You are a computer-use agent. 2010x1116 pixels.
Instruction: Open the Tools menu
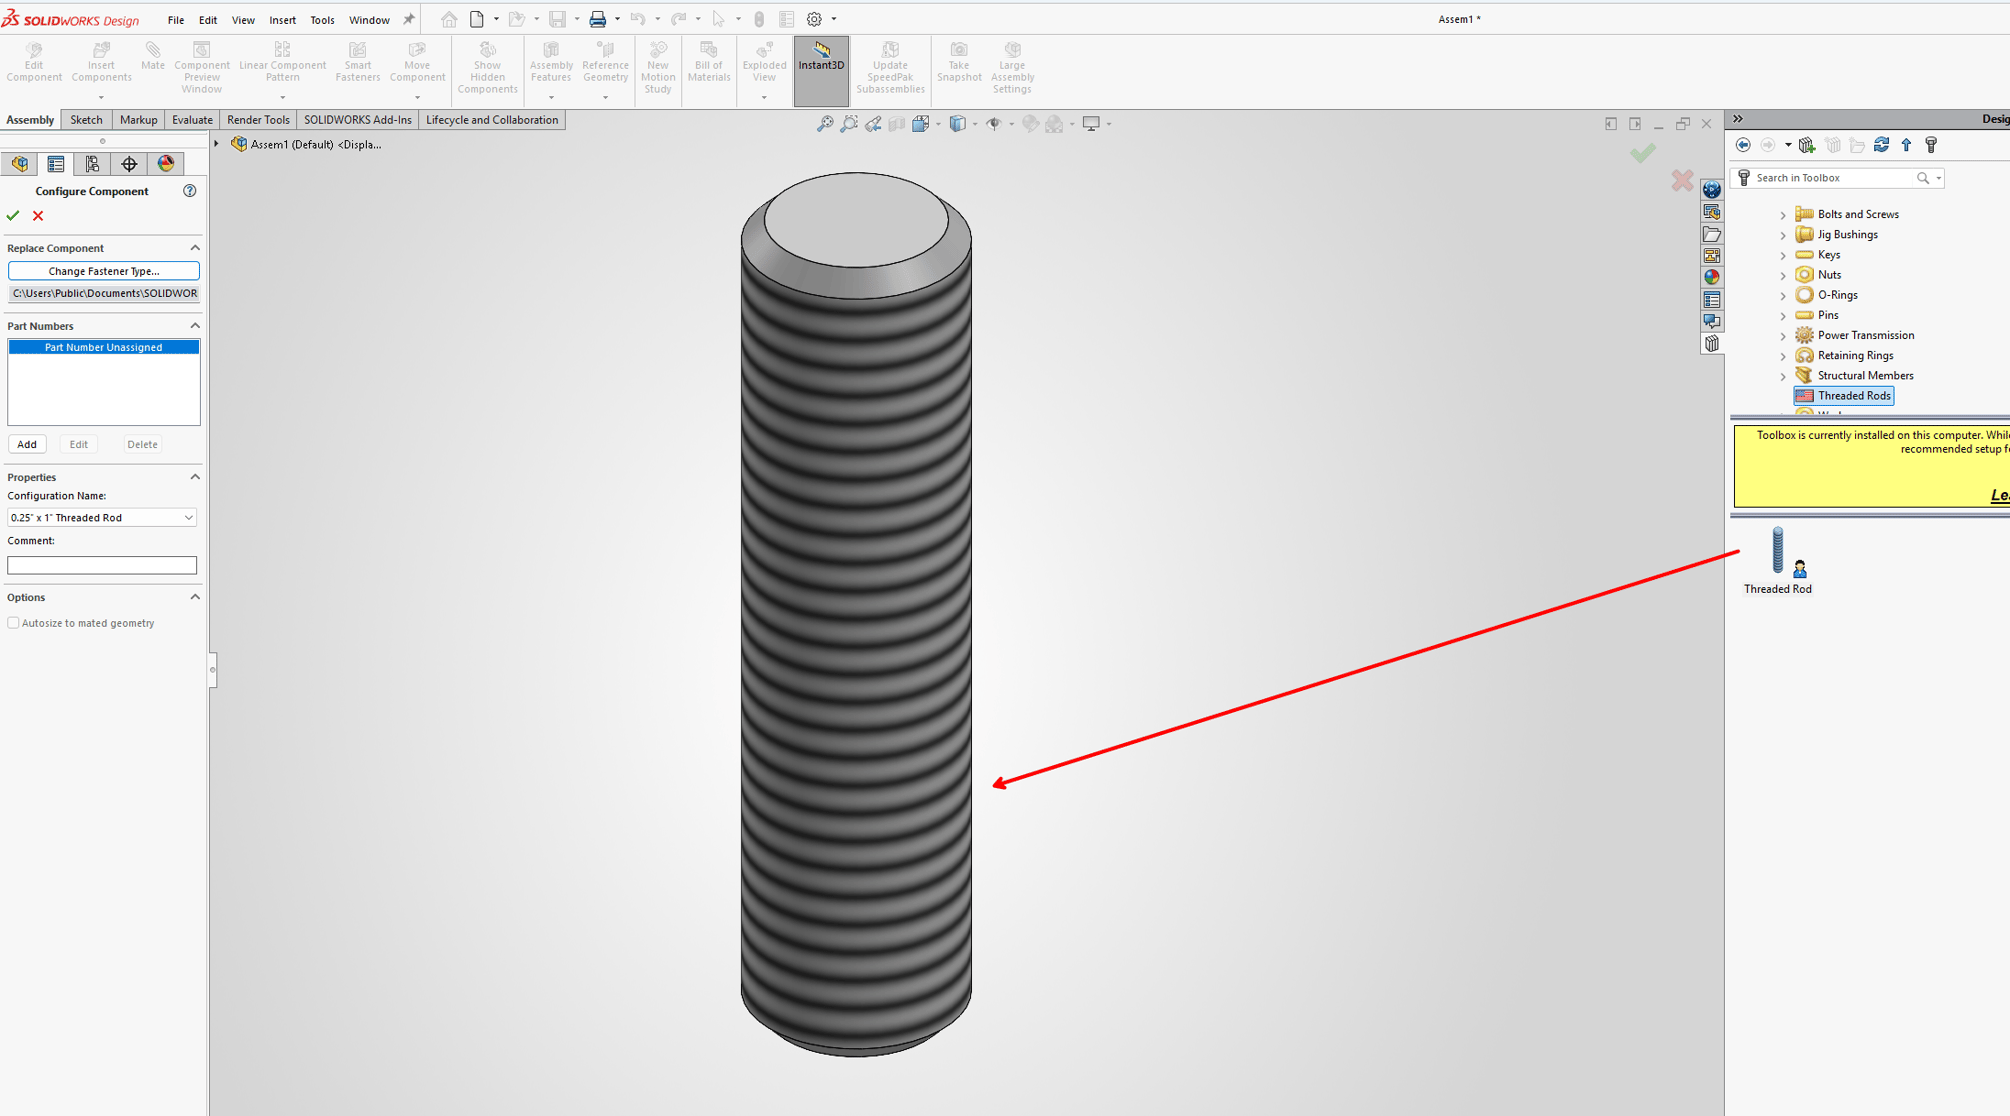tap(322, 20)
